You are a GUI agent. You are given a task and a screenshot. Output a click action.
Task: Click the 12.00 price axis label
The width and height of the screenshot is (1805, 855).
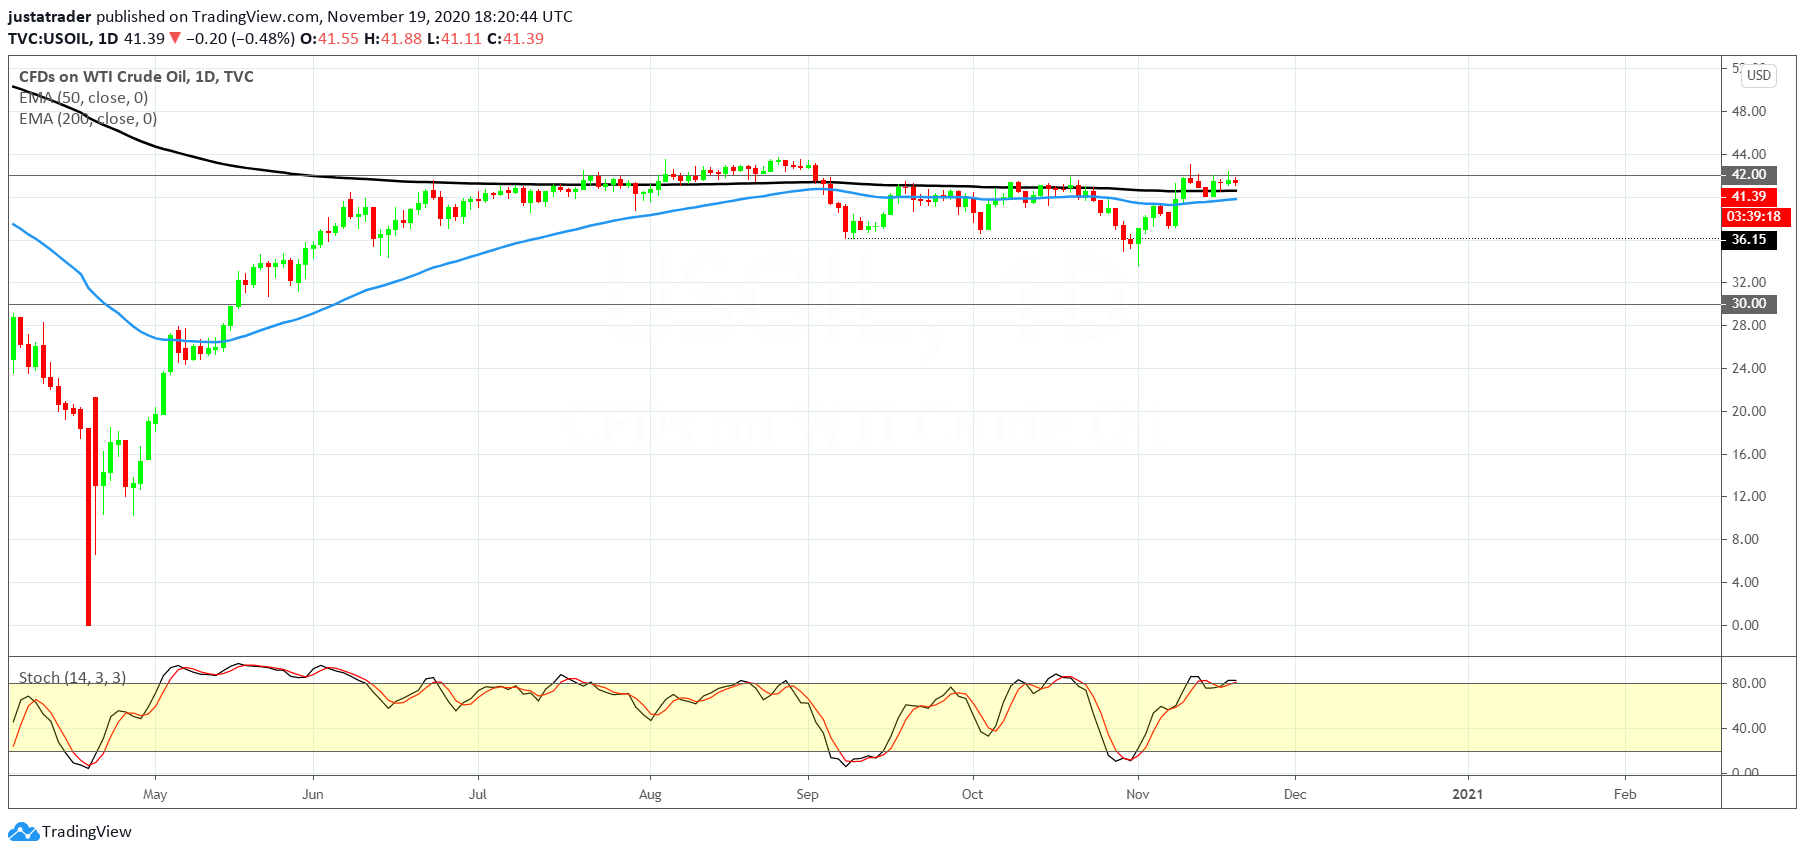(1749, 496)
